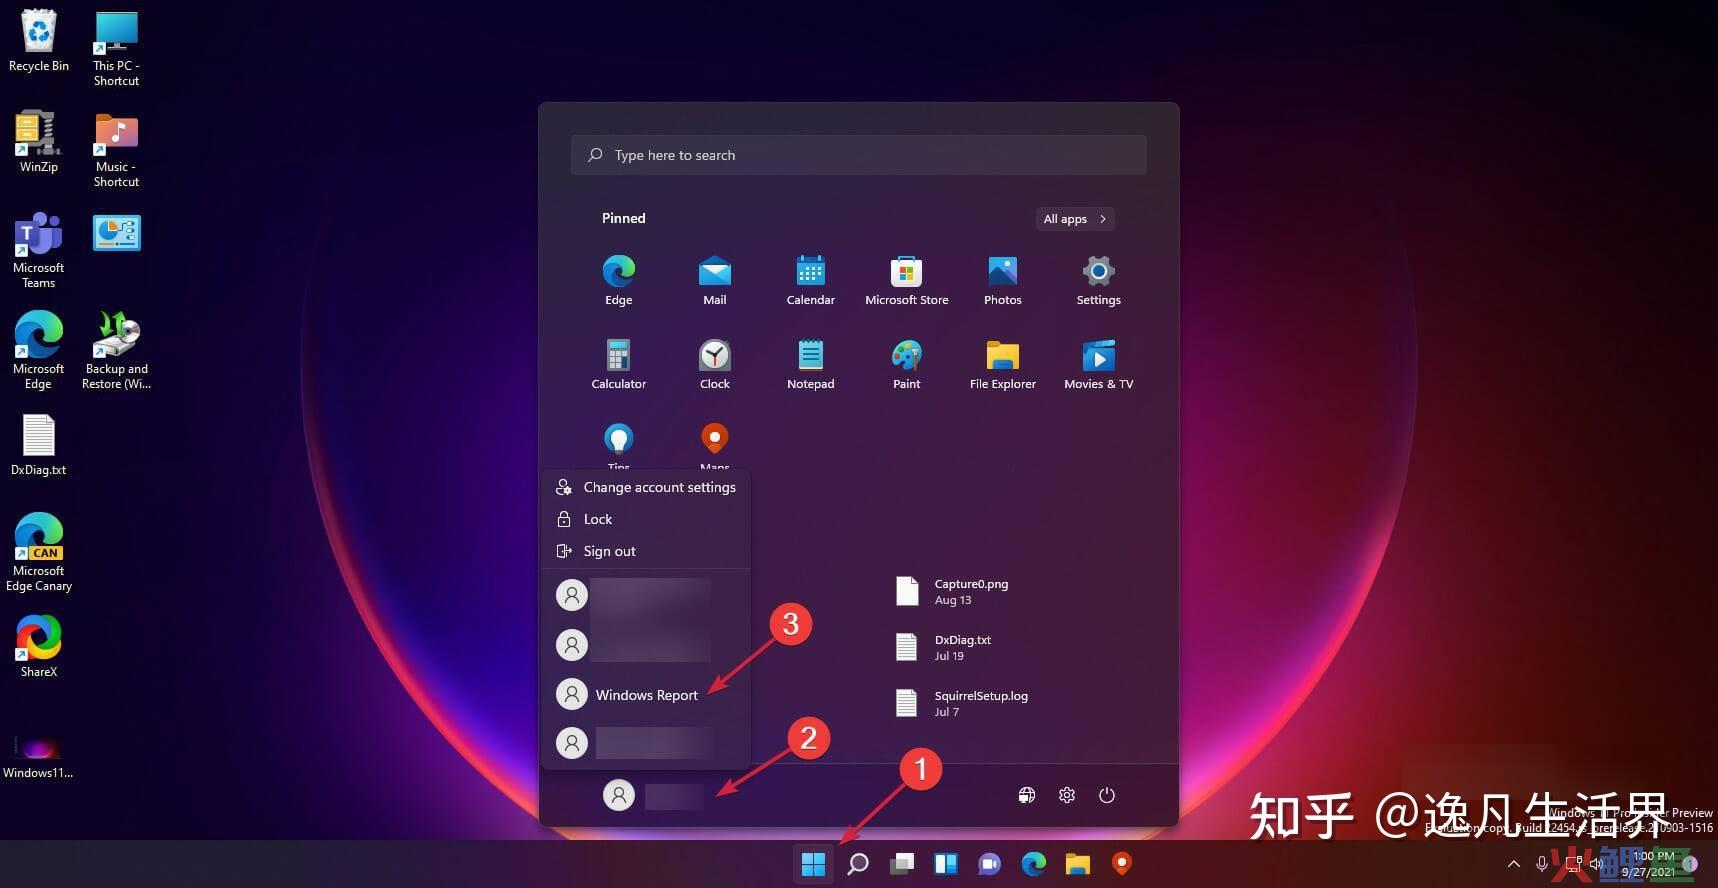Switch to Windows Report account
Screen dimensions: 1718x888
(x=646, y=694)
